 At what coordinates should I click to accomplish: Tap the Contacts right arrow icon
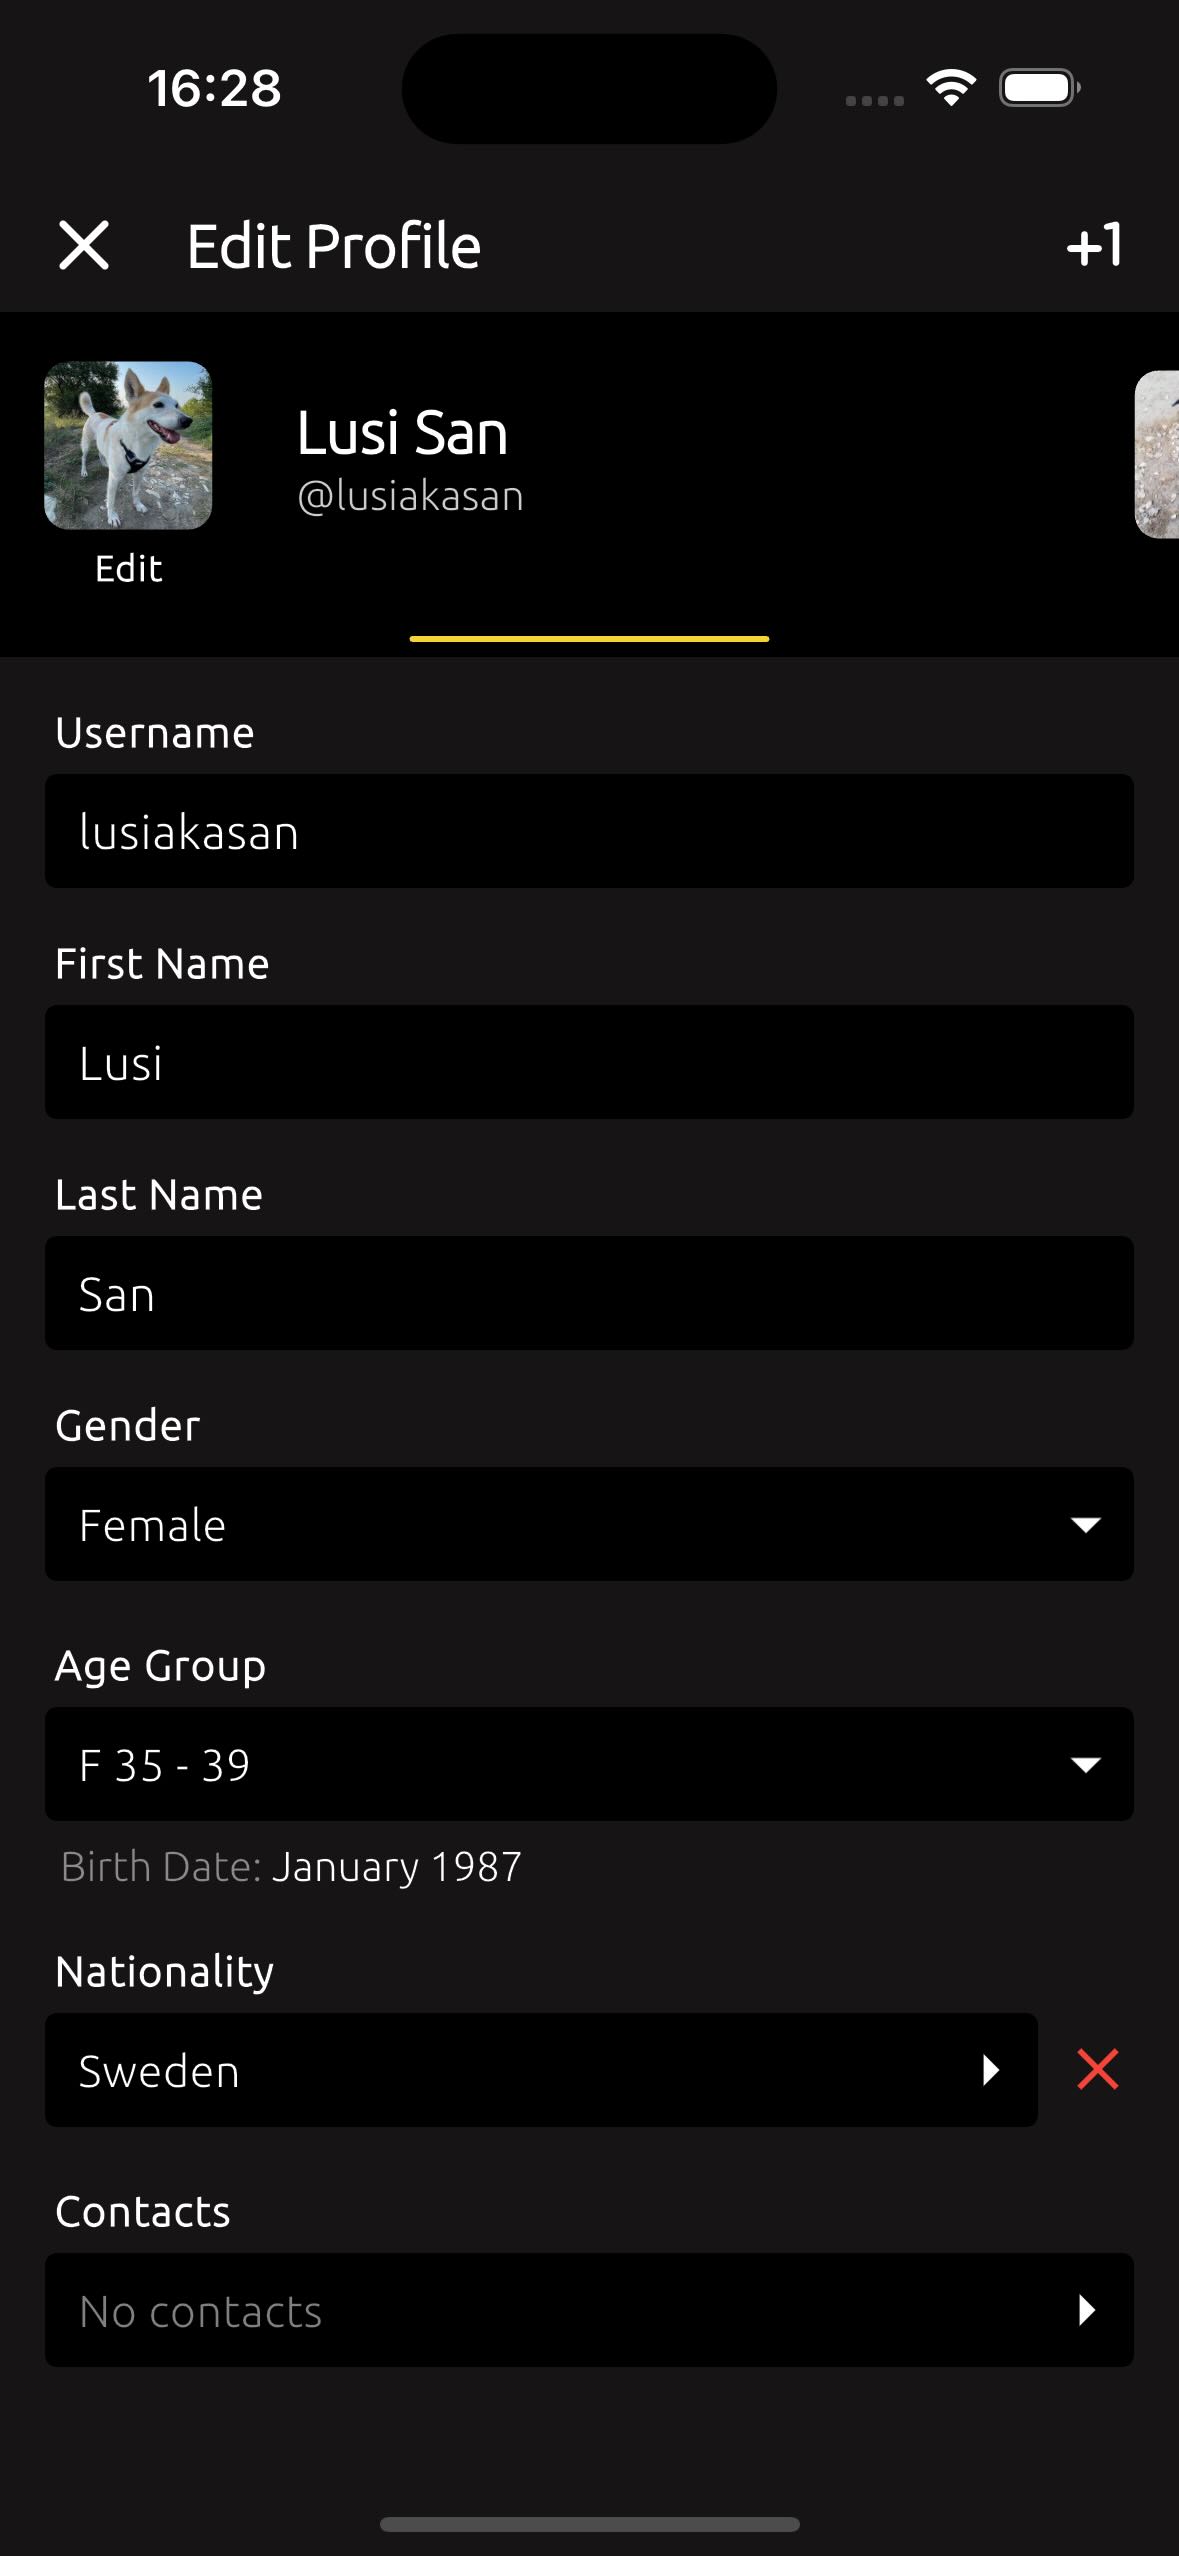1087,2310
